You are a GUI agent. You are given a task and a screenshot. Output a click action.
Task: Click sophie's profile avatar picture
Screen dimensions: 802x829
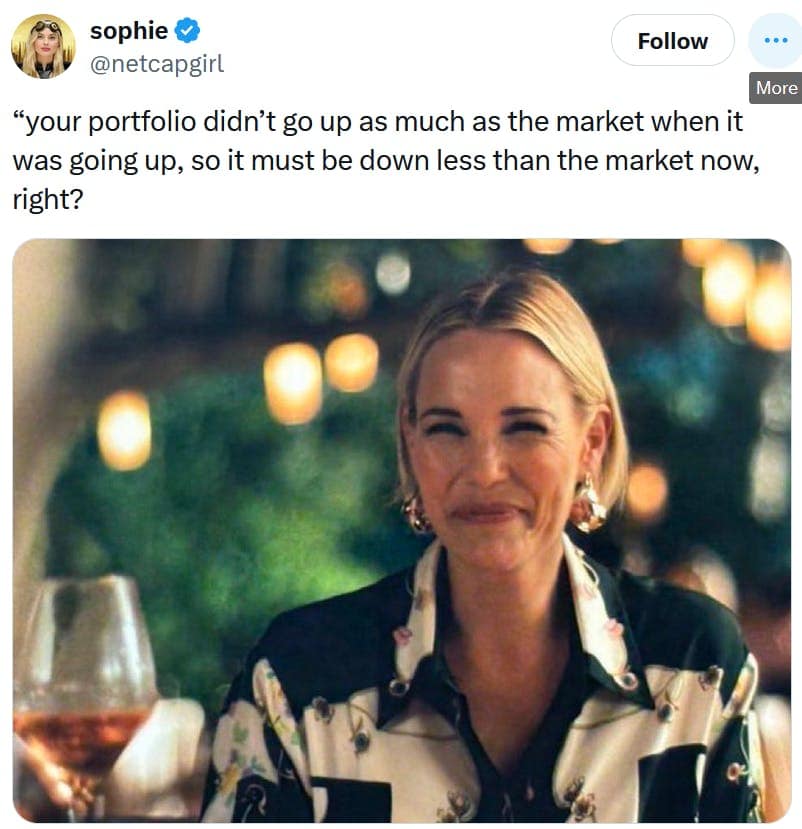click(43, 46)
